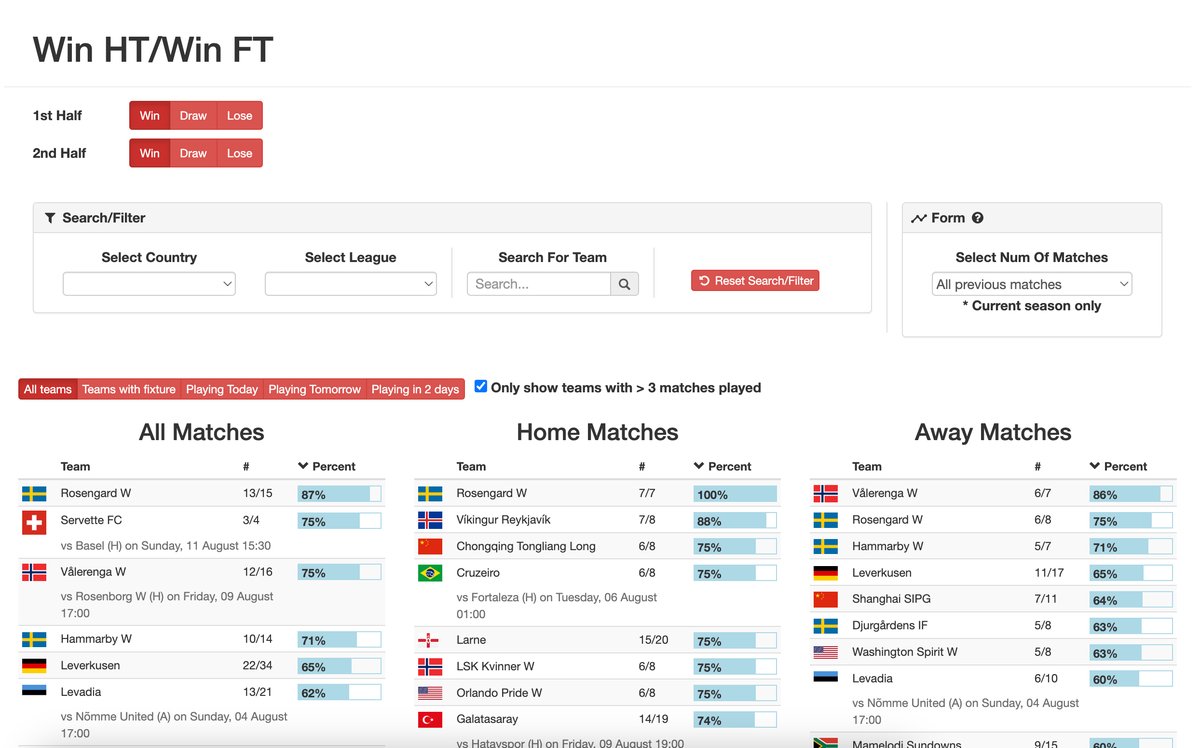Click the Form trend line icon
The height and width of the screenshot is (748, 1200).
919,218
